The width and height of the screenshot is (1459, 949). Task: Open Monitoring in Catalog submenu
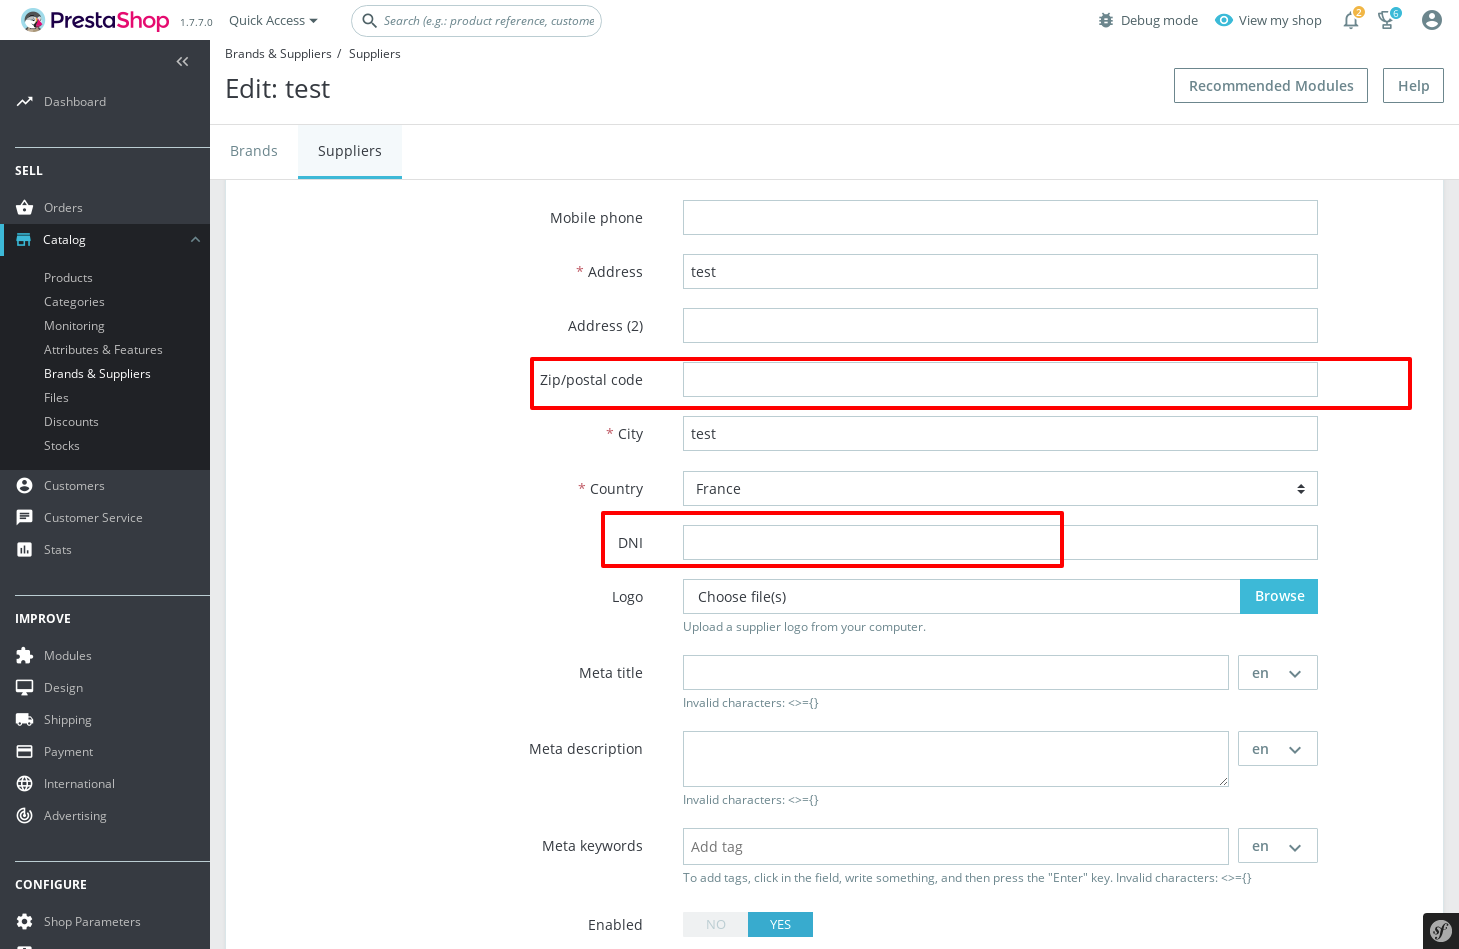click(74, 326)
